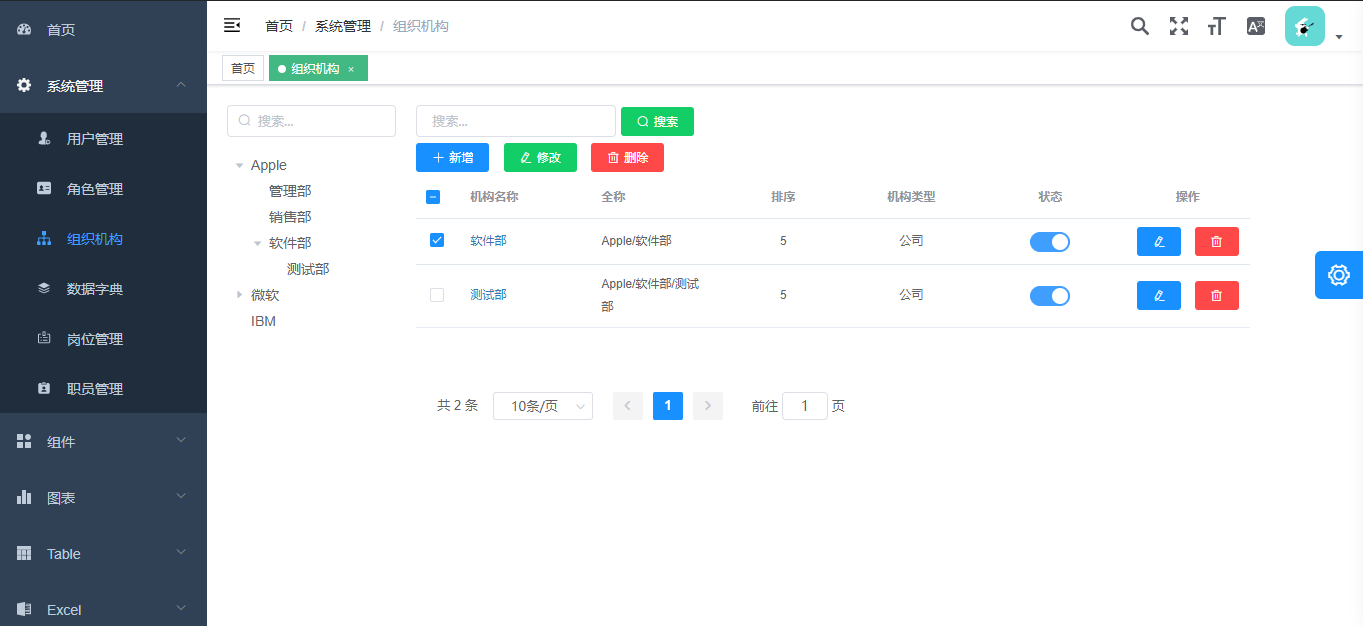Click the green 搜索 button

657,121
